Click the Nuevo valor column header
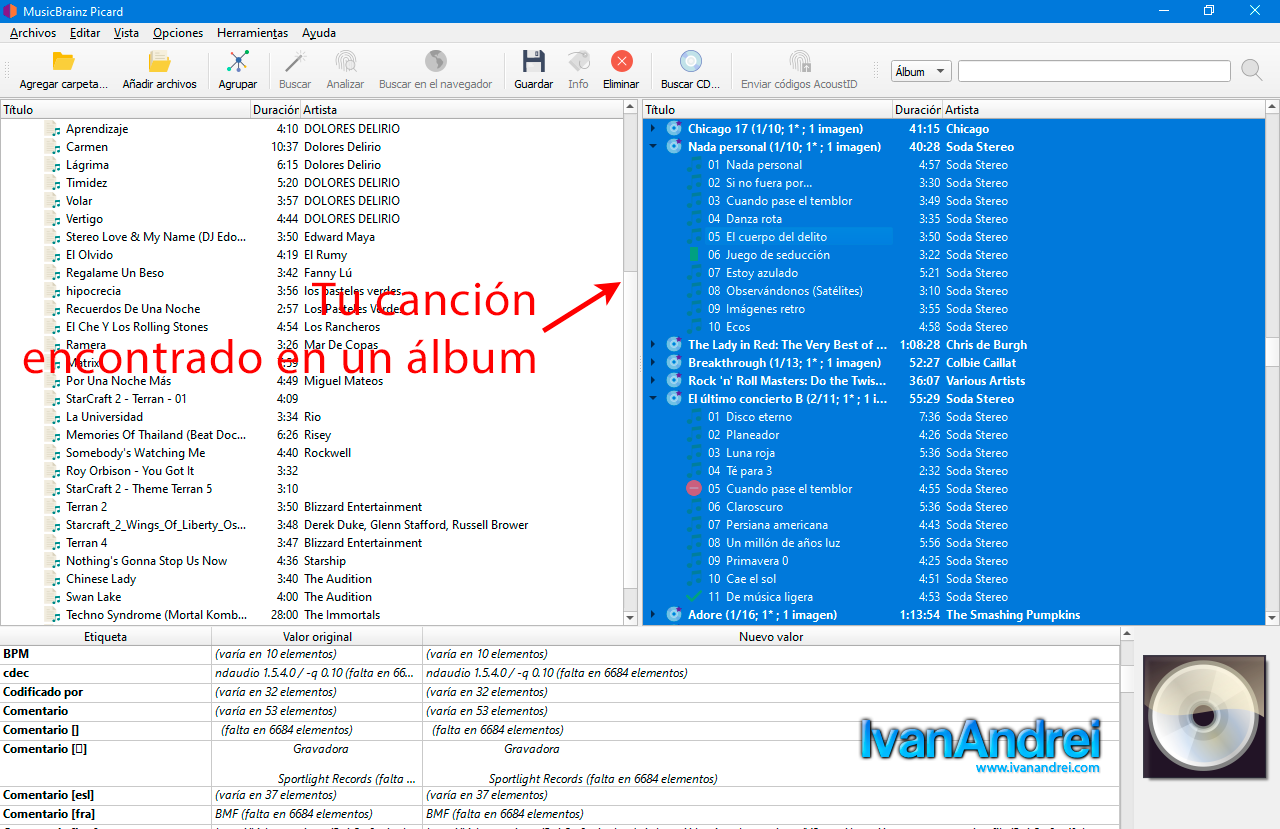The height and width of the screenshot is (829, 1280). (x=771, y=636)
